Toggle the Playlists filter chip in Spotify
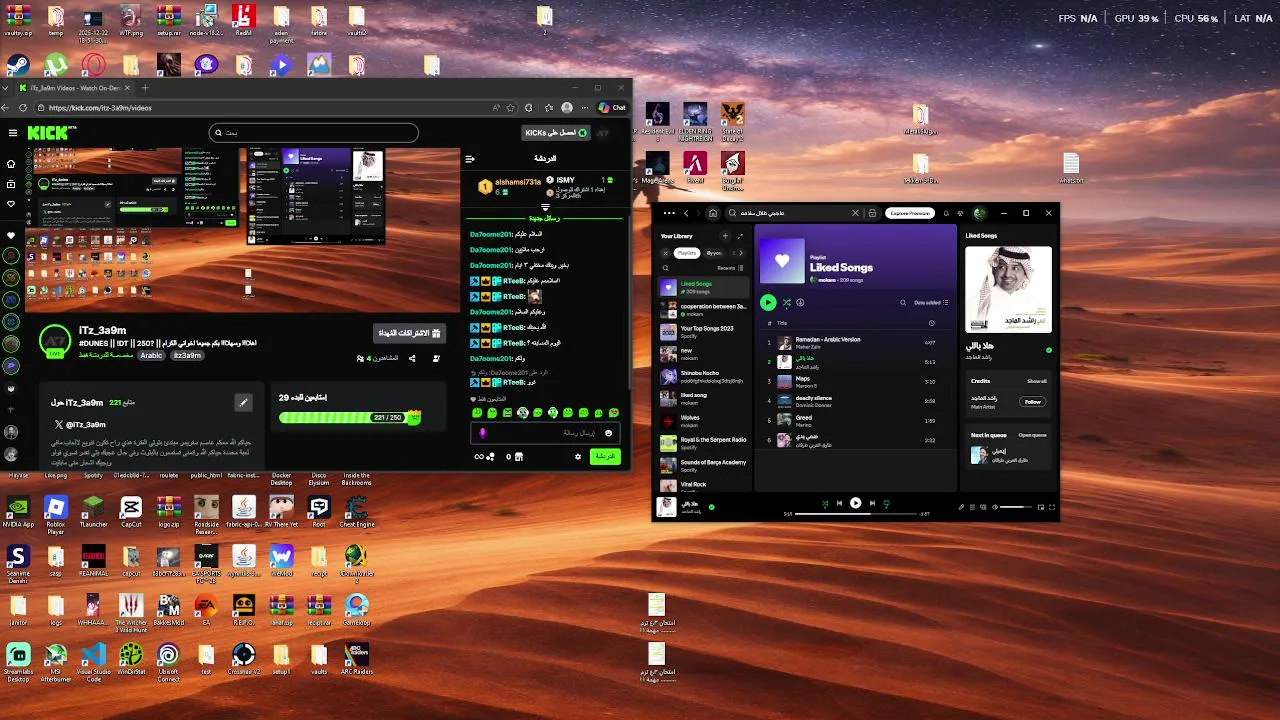Viewport: 1280px width, 720px height. coord(687,253)
